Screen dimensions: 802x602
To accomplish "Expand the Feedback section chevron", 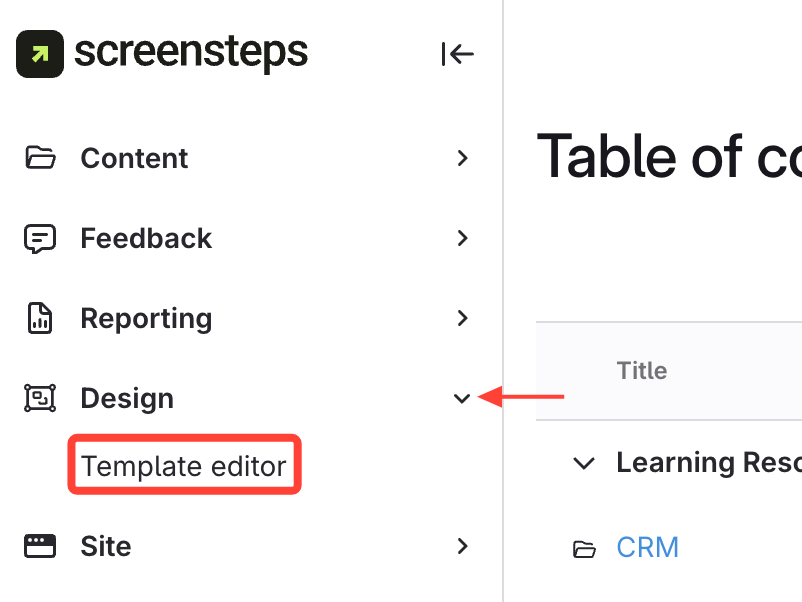I will click(462, 238).
